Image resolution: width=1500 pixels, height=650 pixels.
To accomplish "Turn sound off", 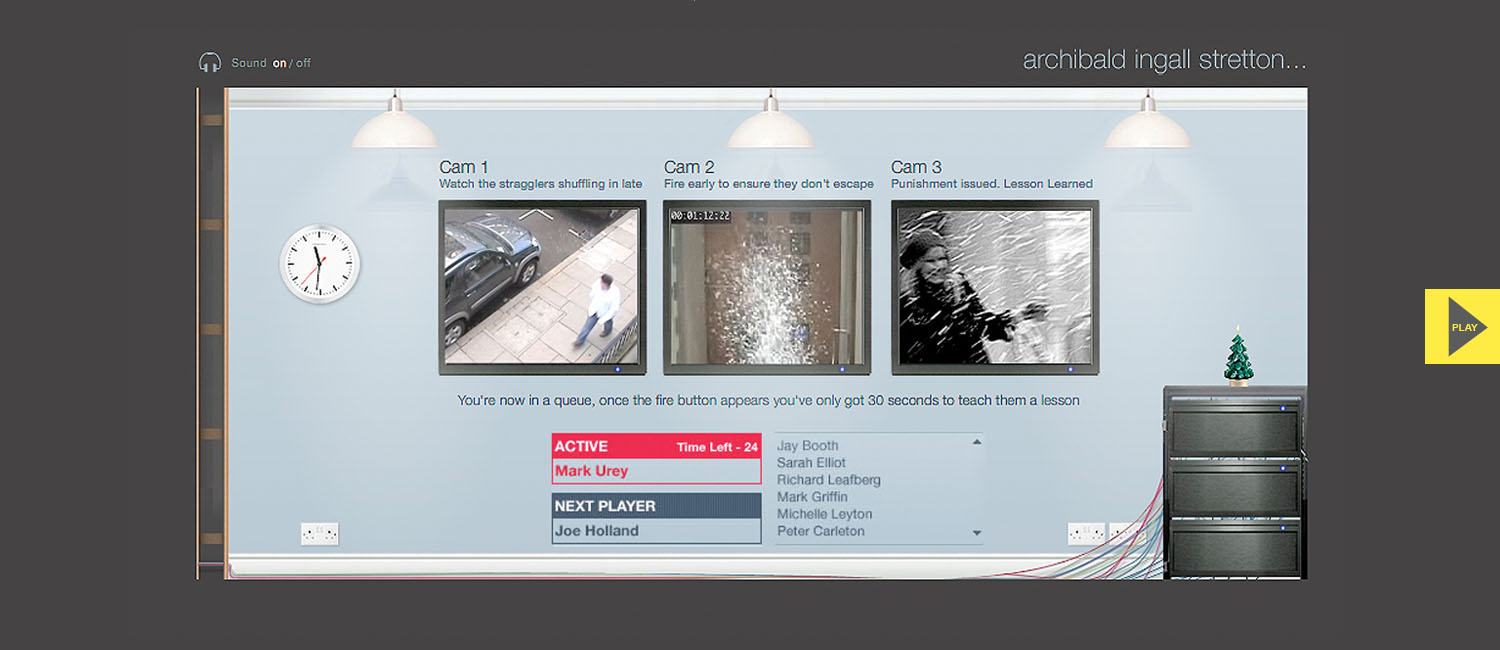I will pos(303,63).
